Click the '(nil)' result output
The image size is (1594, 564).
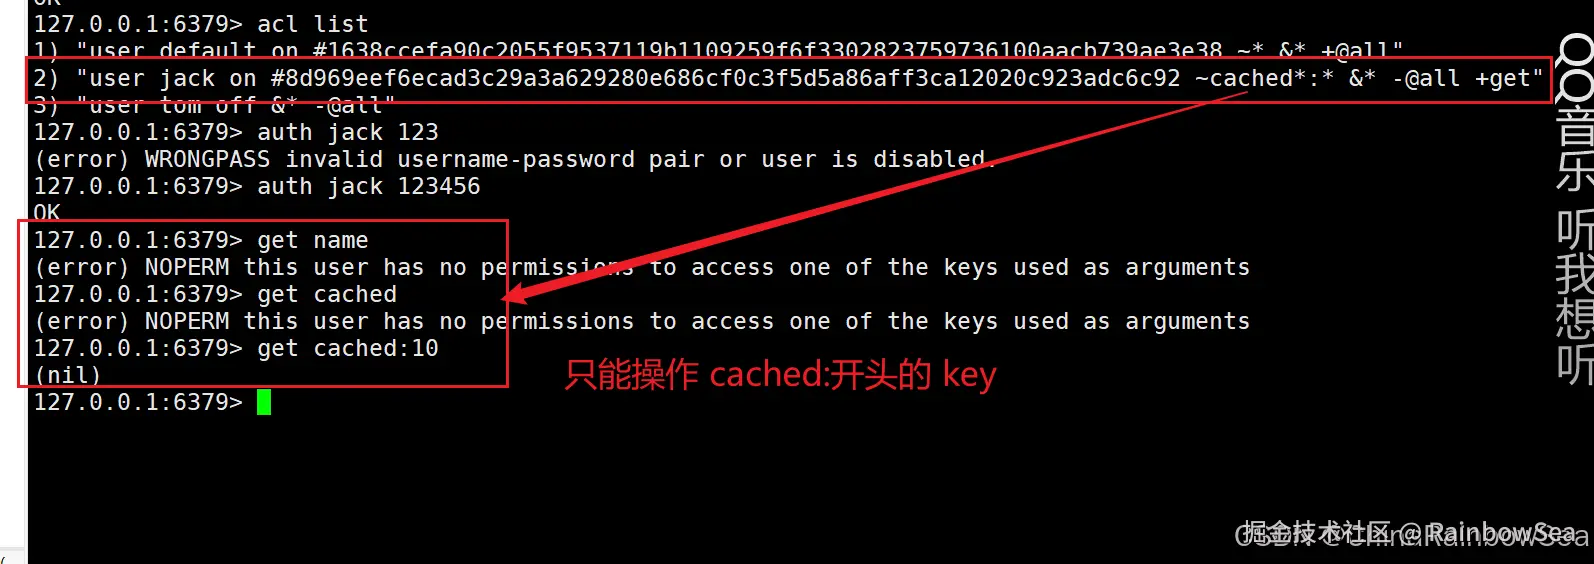67,375
